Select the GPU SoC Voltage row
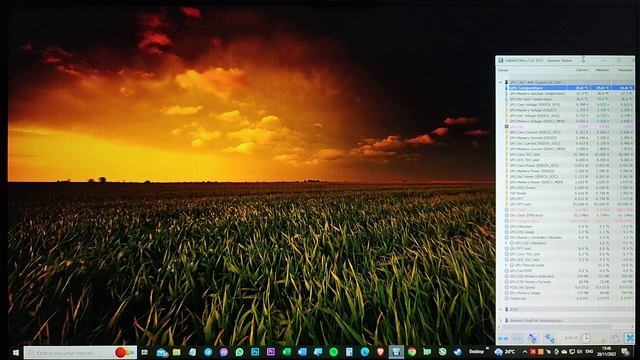This screenshot has width=640, height=360. [569, 116]
